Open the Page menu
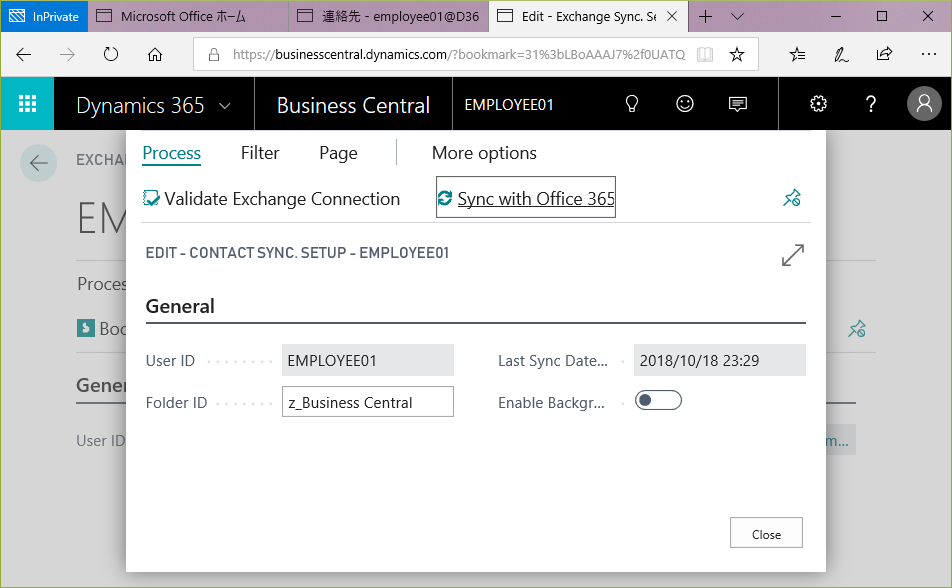The image size is (952, 588). point(338,153)
